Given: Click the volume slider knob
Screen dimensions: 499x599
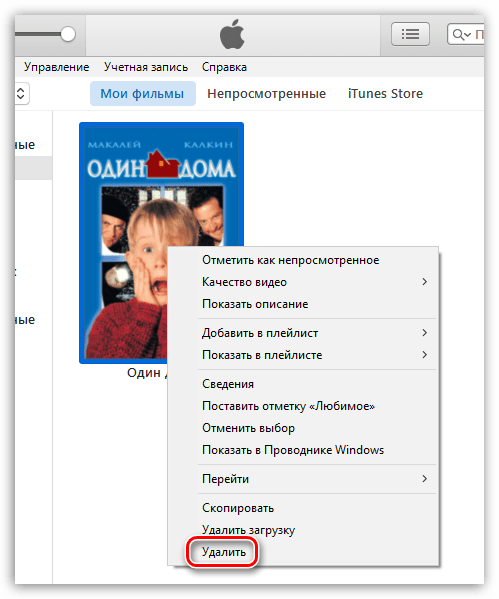Looking at the screenshot, I should pos(68,34).
